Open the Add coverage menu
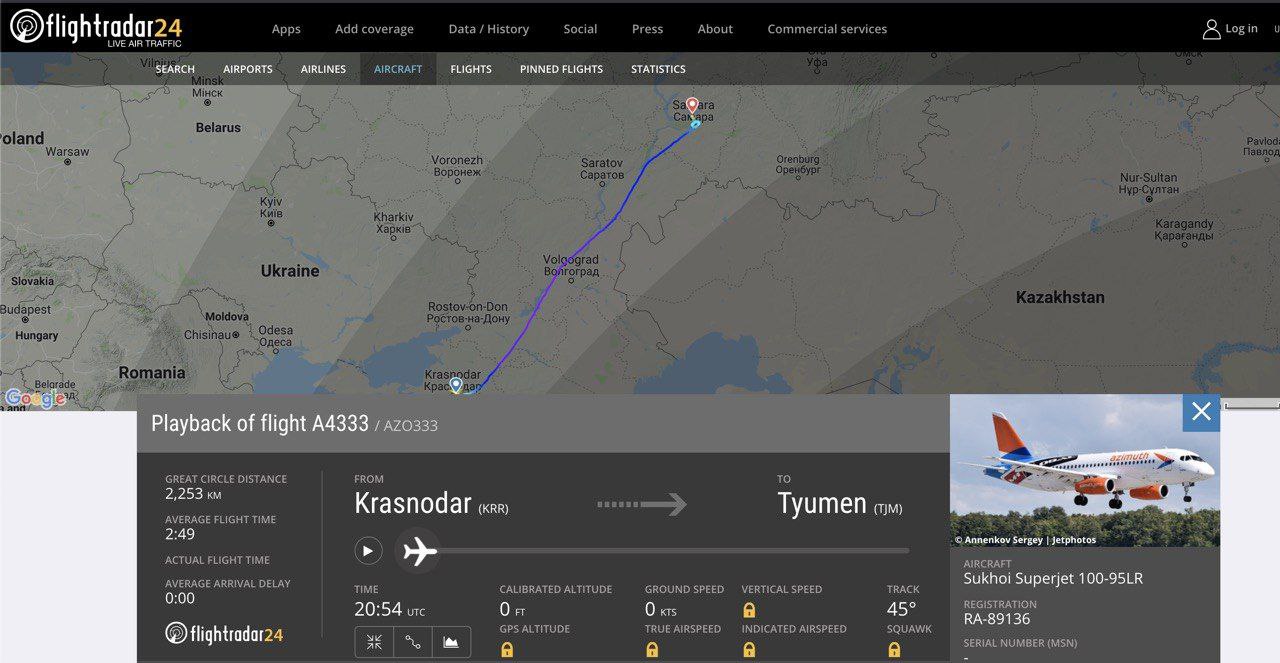 (374, 29)
